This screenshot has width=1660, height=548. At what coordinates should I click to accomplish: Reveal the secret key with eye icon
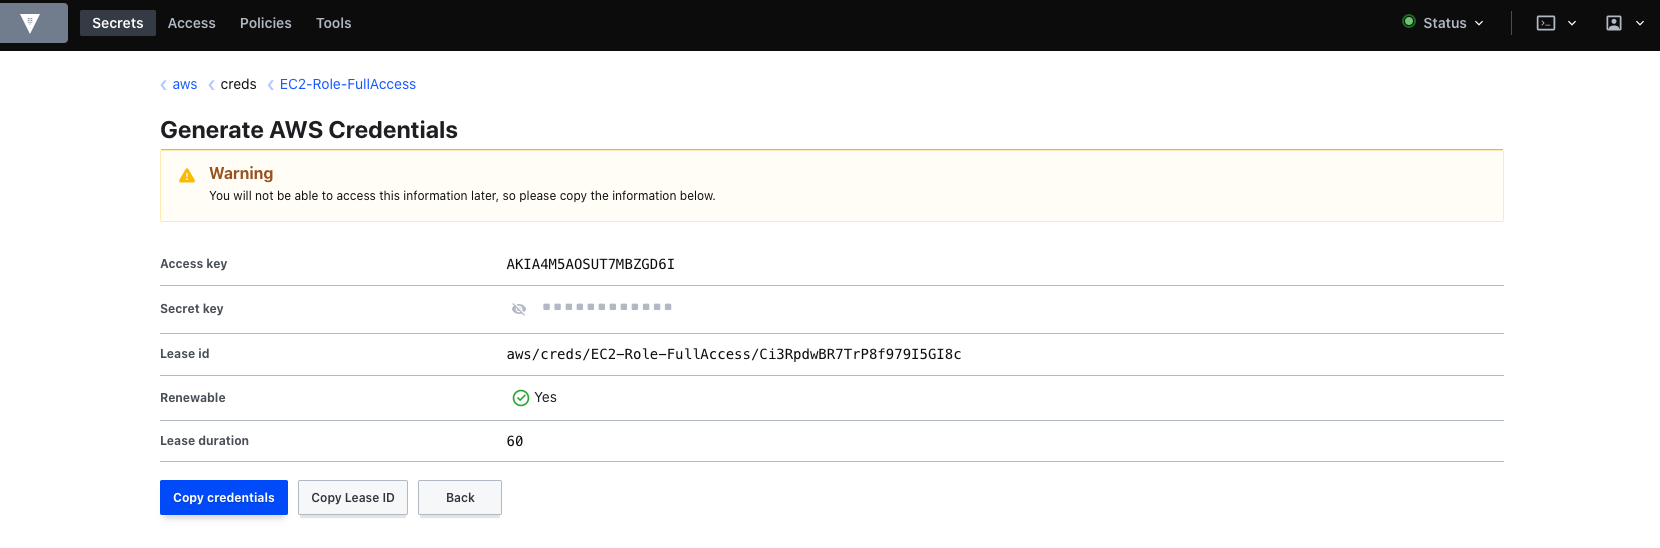(x=519, y=309)
